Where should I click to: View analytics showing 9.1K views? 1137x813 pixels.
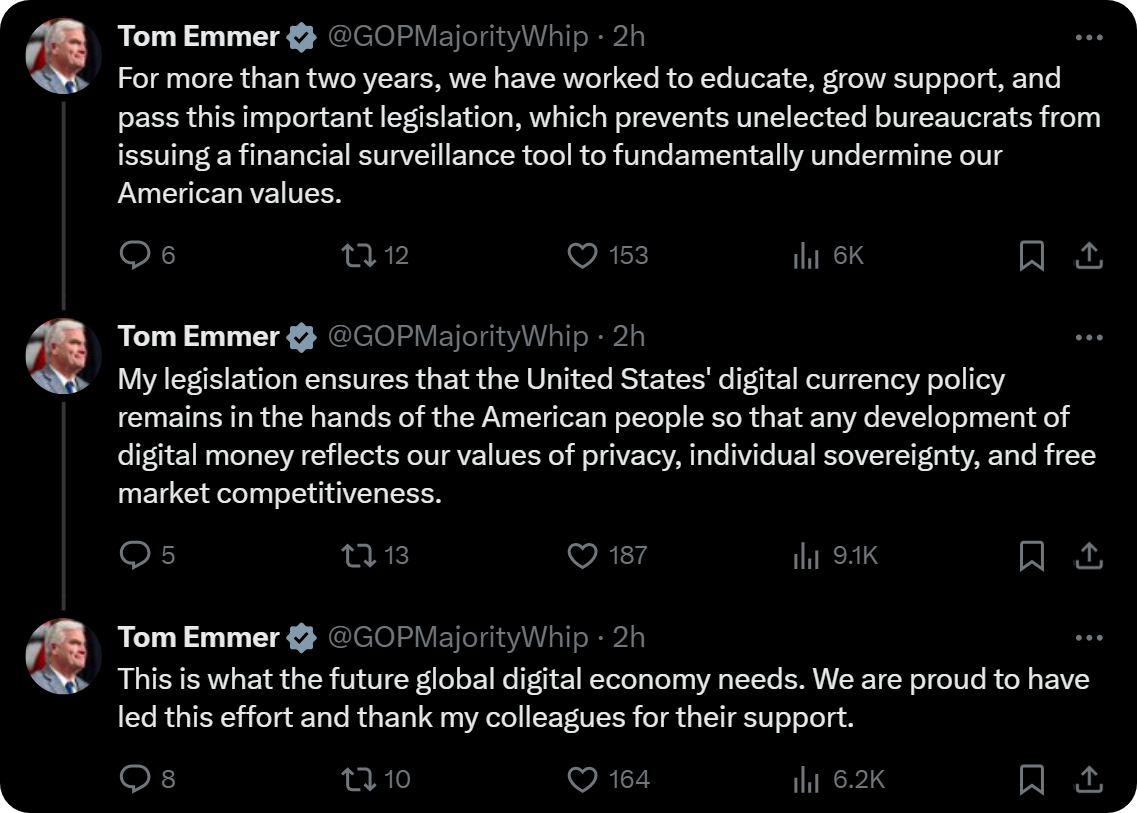point(806,555)
